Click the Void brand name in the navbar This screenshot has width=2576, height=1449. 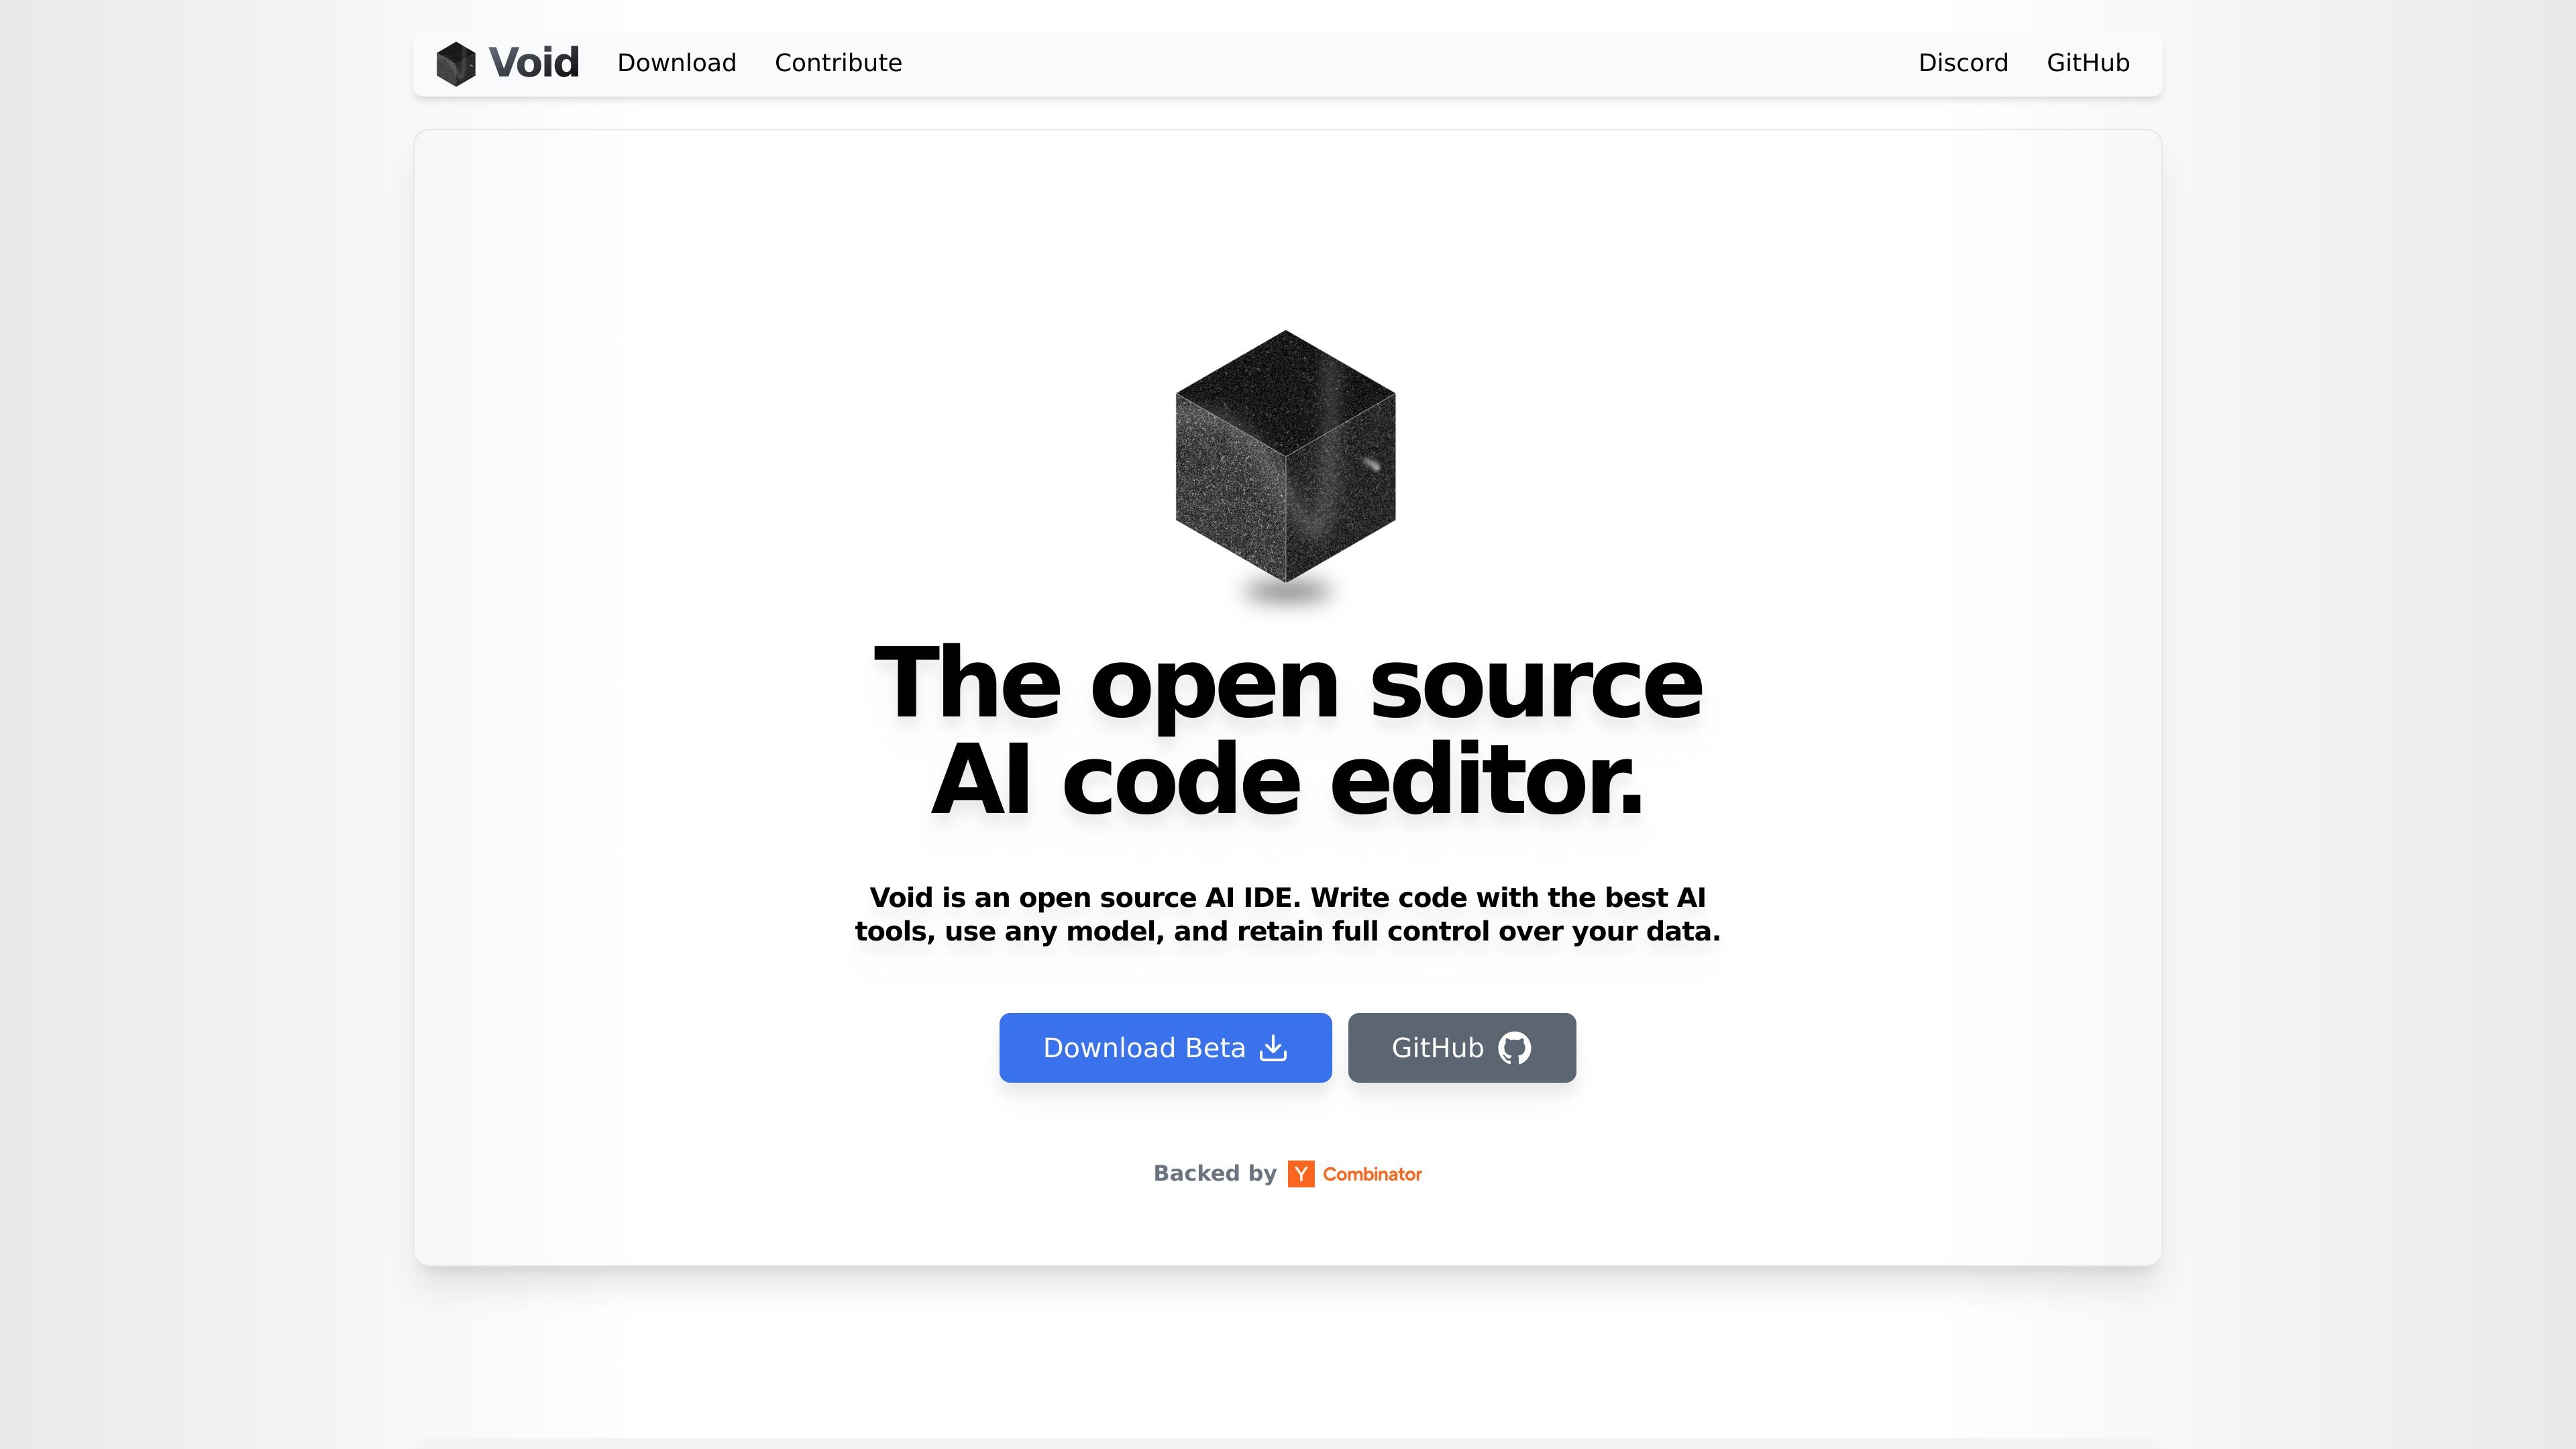(x=534, y=63)
